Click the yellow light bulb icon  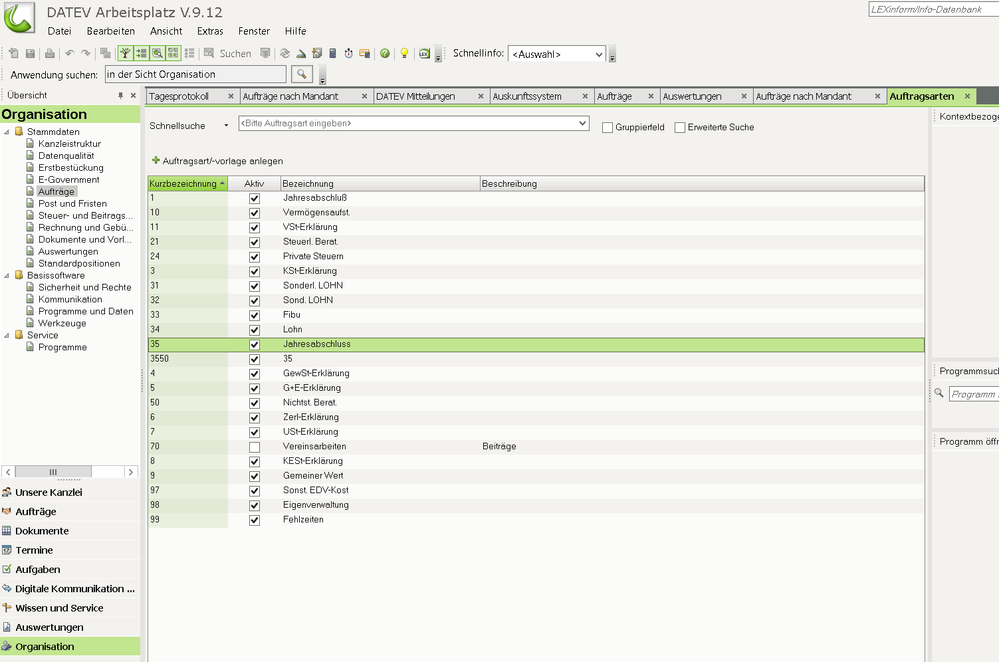[x=404, y=54]
